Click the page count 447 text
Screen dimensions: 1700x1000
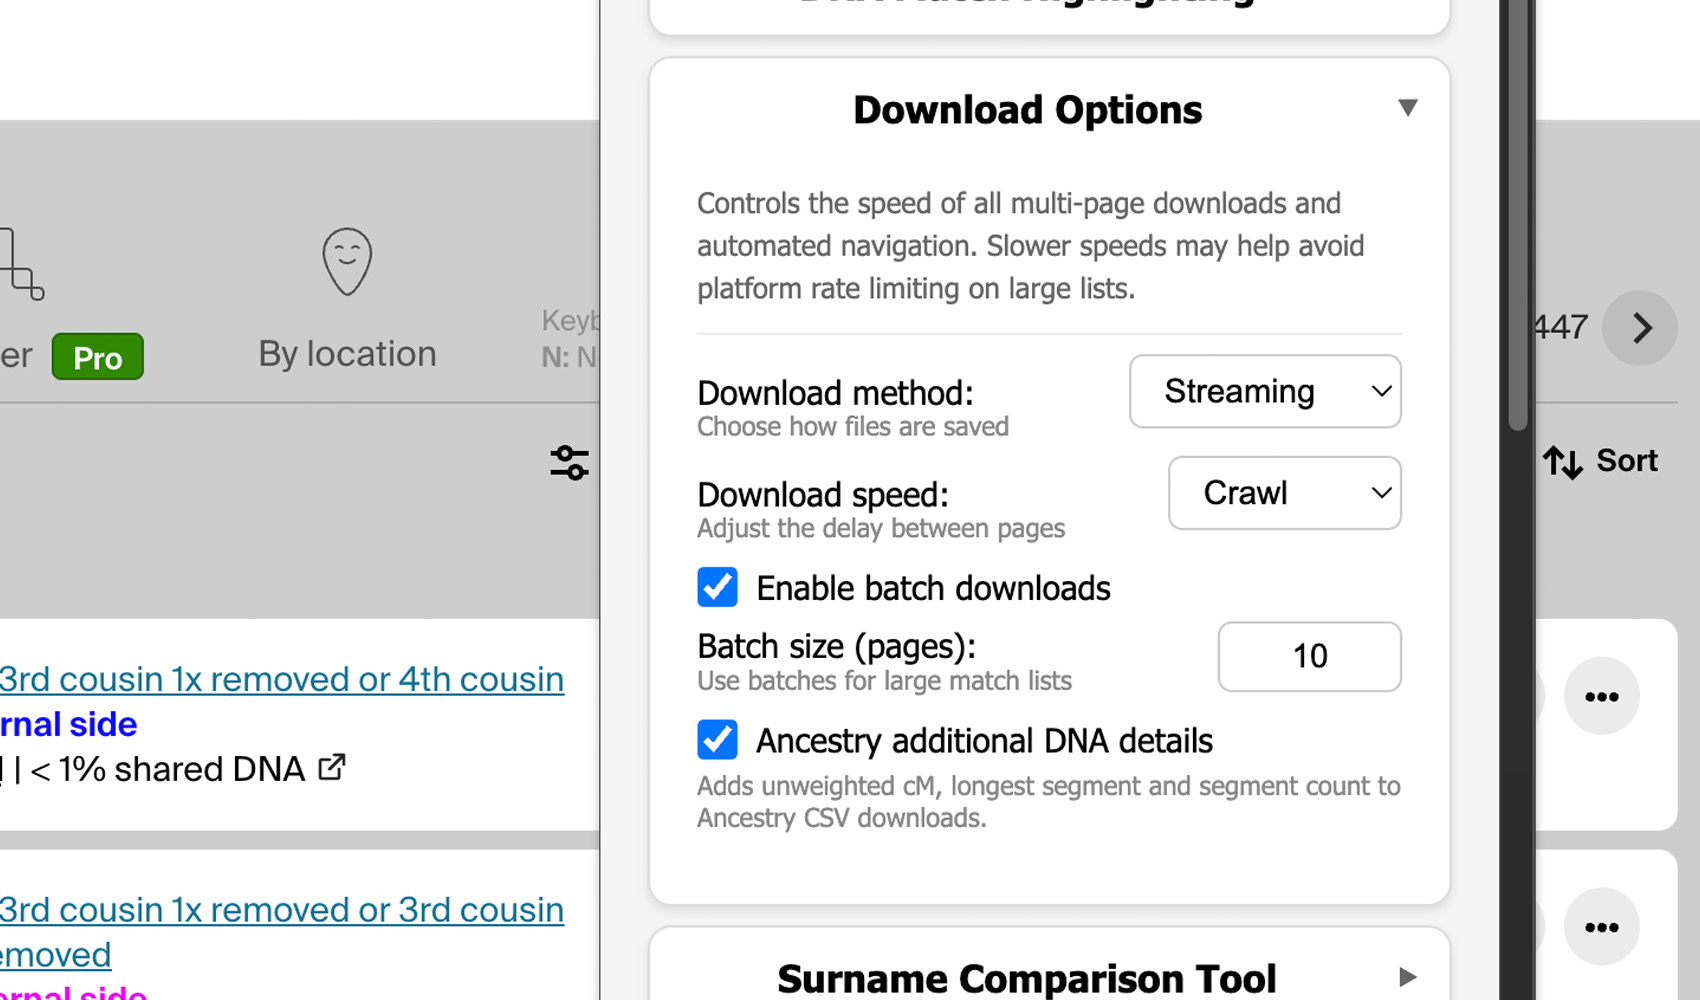(1560, 327)
